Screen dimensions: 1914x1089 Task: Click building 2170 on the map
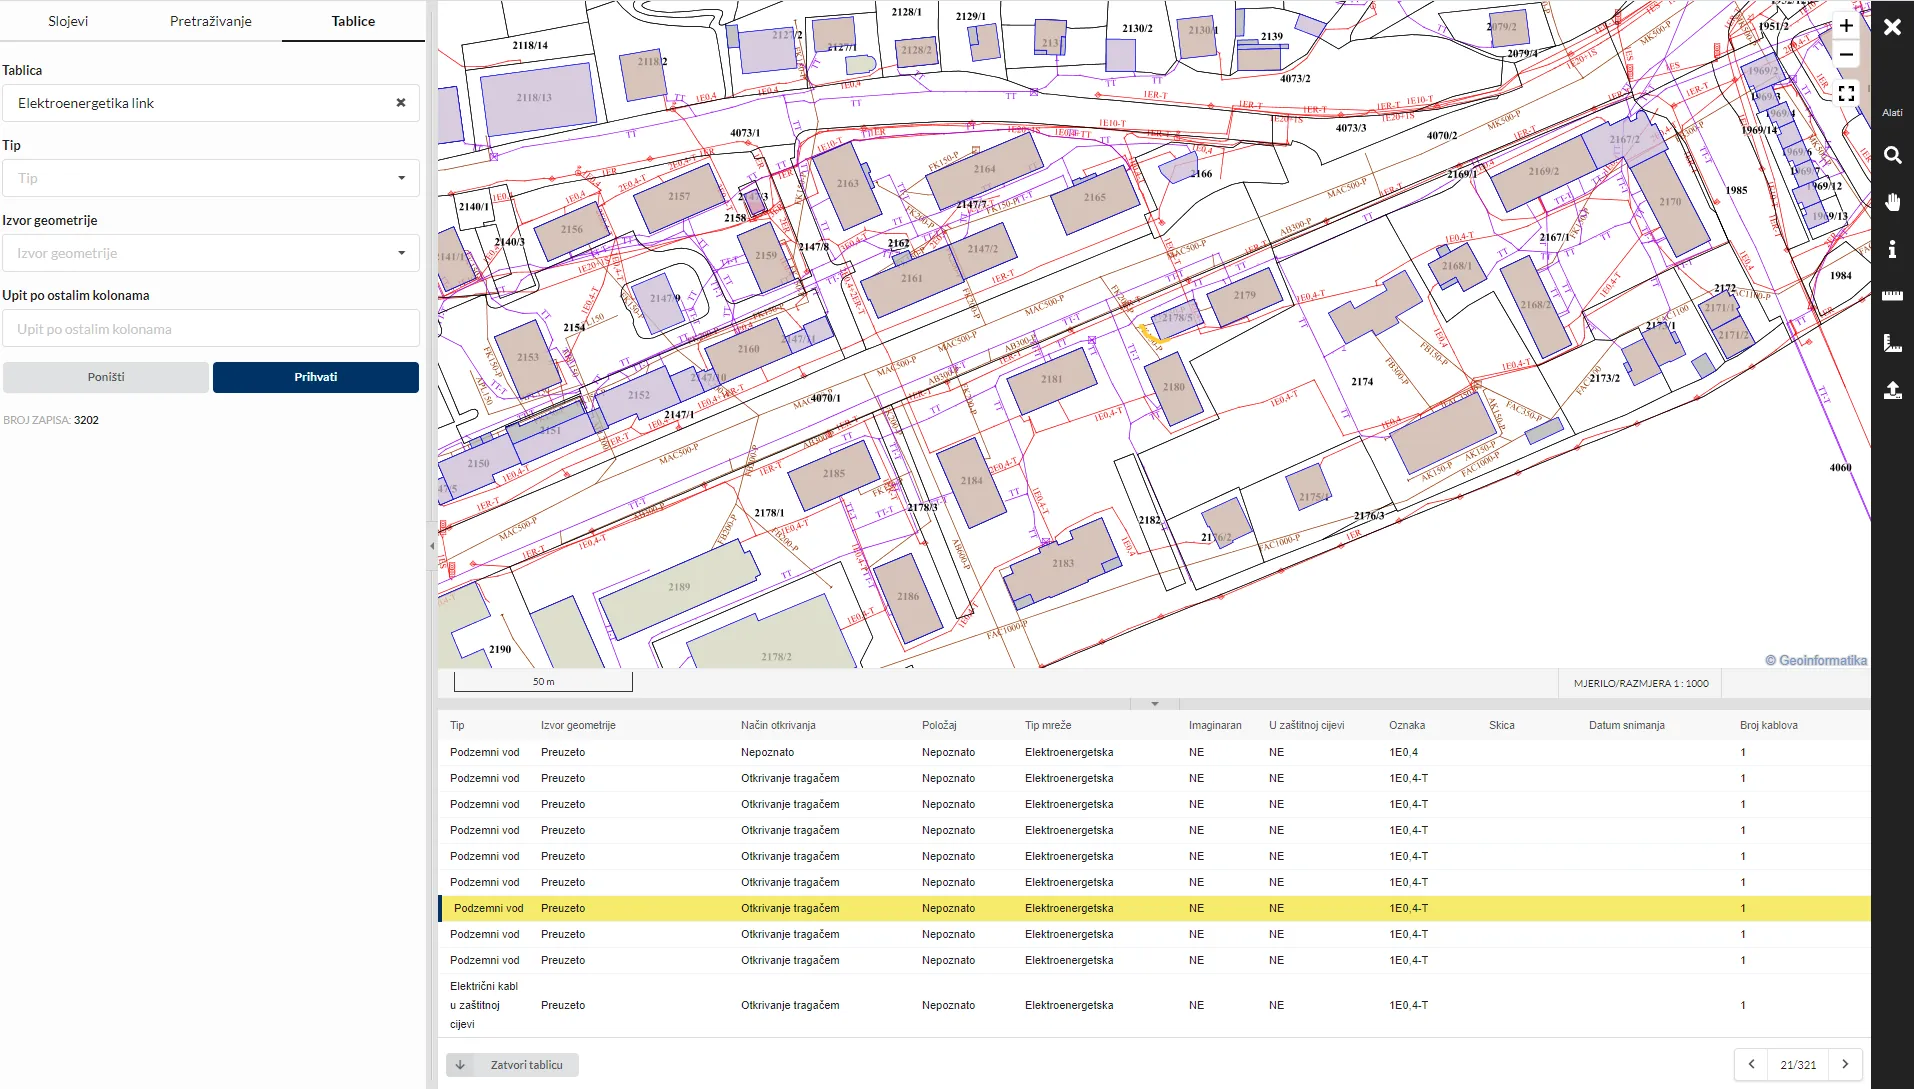tap(1670, 202)
